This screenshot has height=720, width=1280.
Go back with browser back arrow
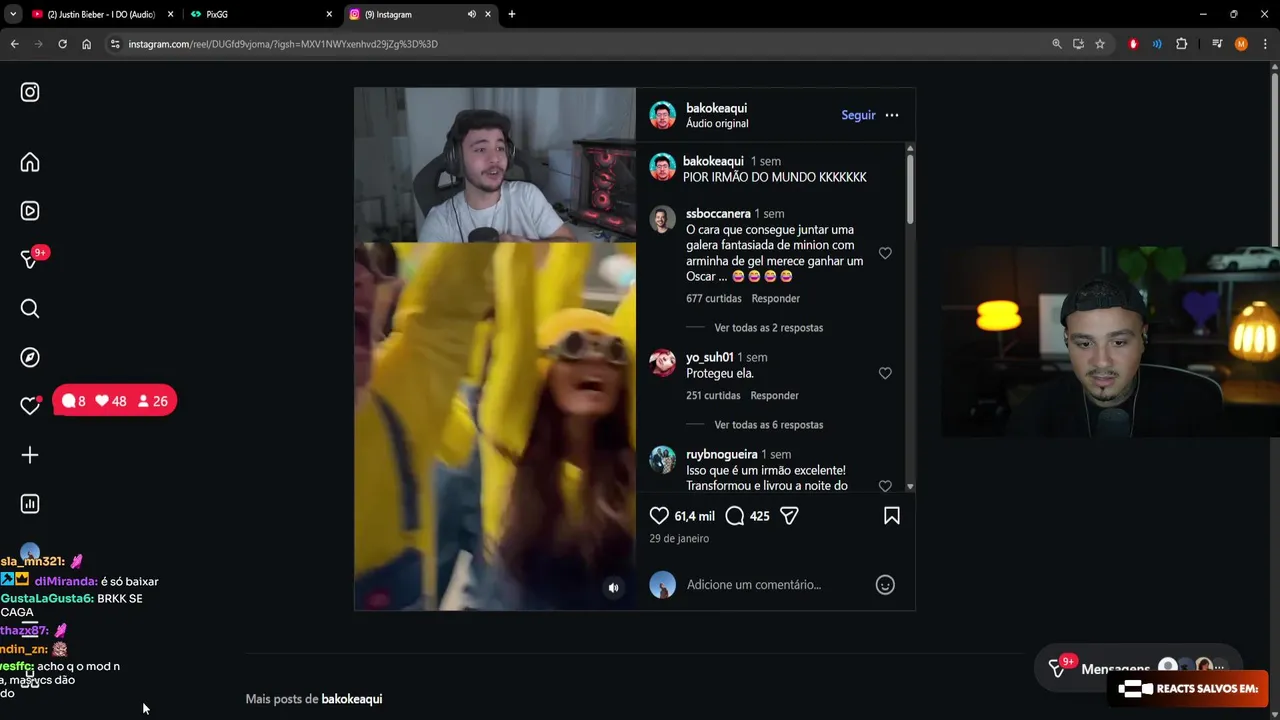14,44
